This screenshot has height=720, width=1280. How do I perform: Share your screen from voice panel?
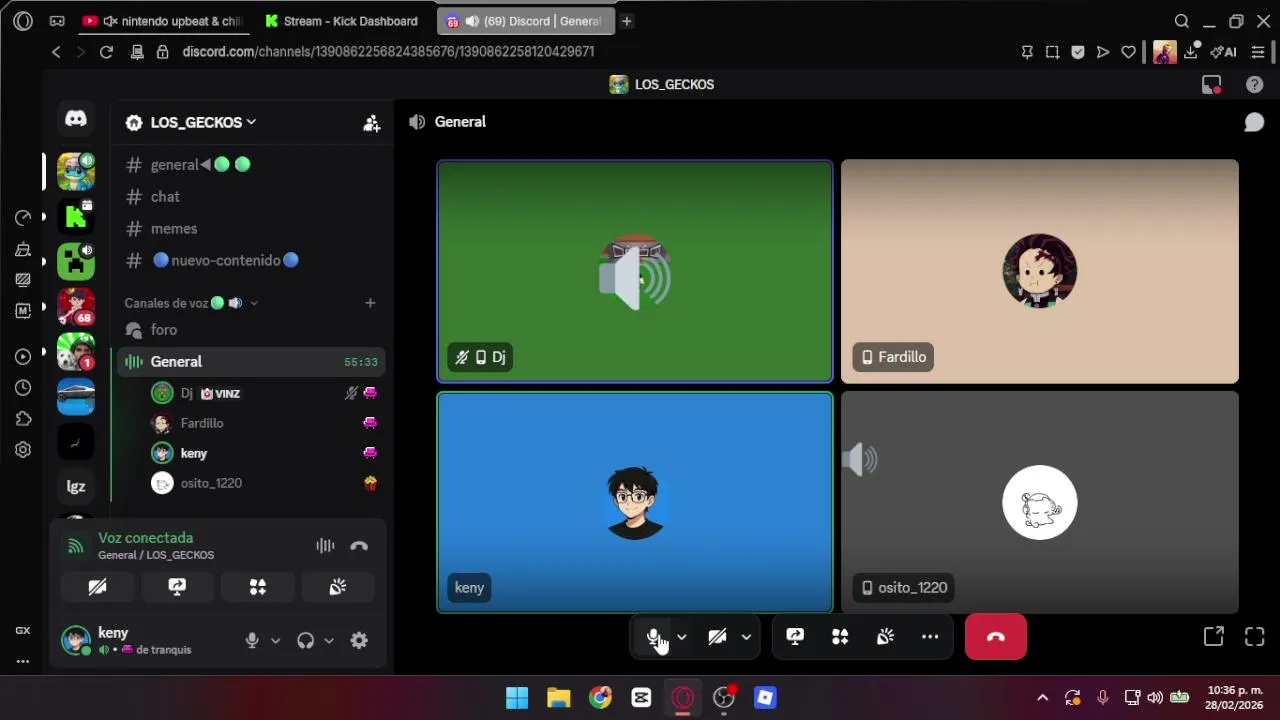[177, 587]
